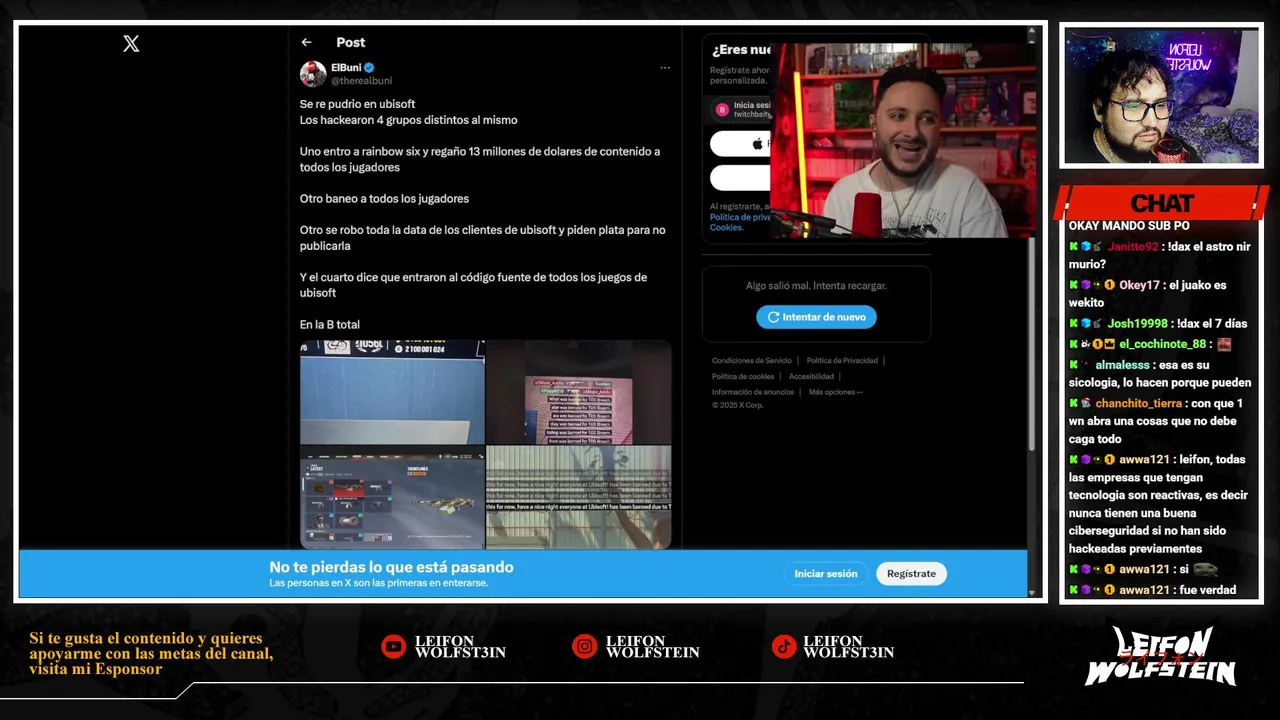The height and width of the screenshot is (720, 1280).
Task: Click the Leifon Wolfstein logo
Action: [x=1163, y=656]
